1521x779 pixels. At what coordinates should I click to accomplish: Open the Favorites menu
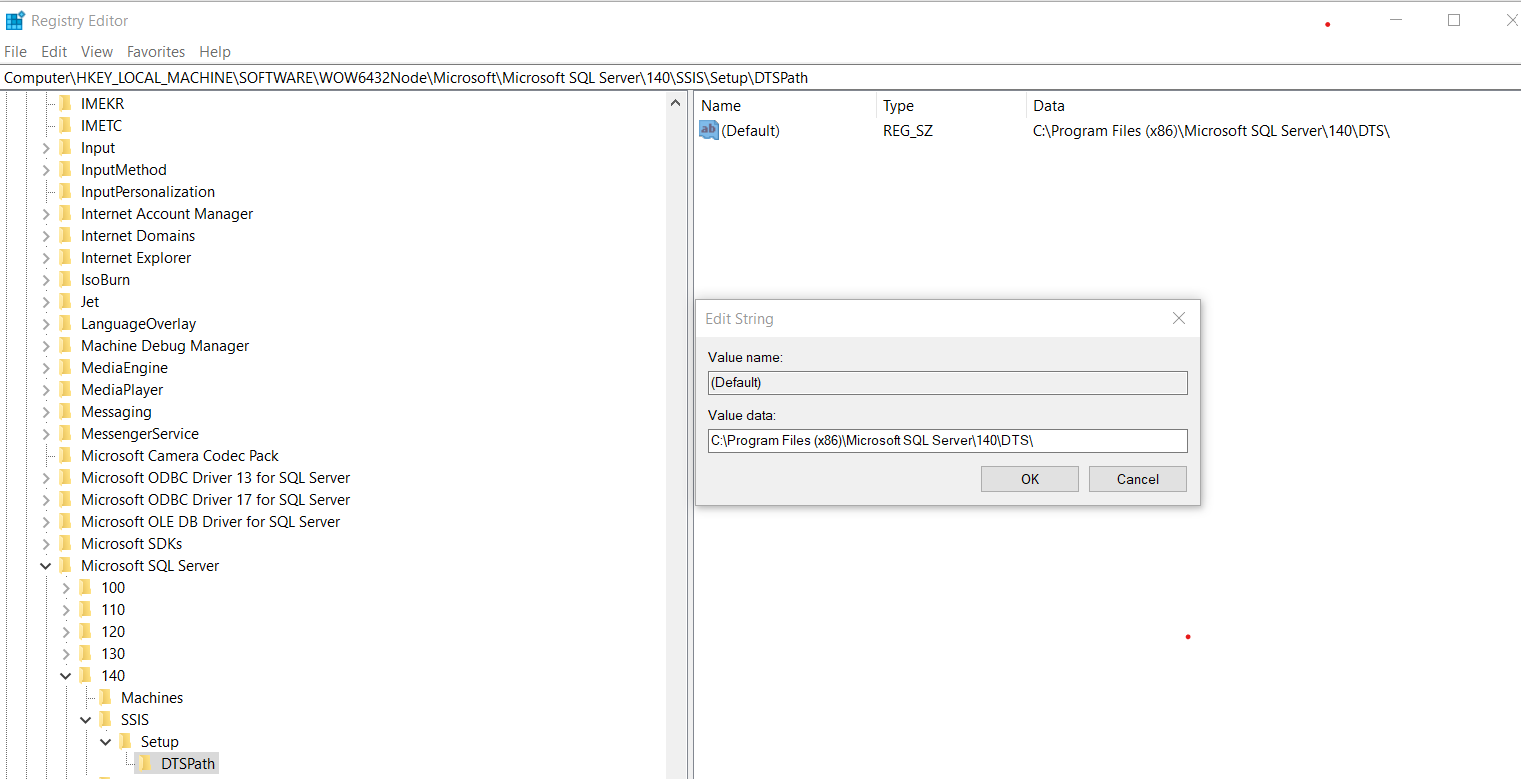pos(156,51)
